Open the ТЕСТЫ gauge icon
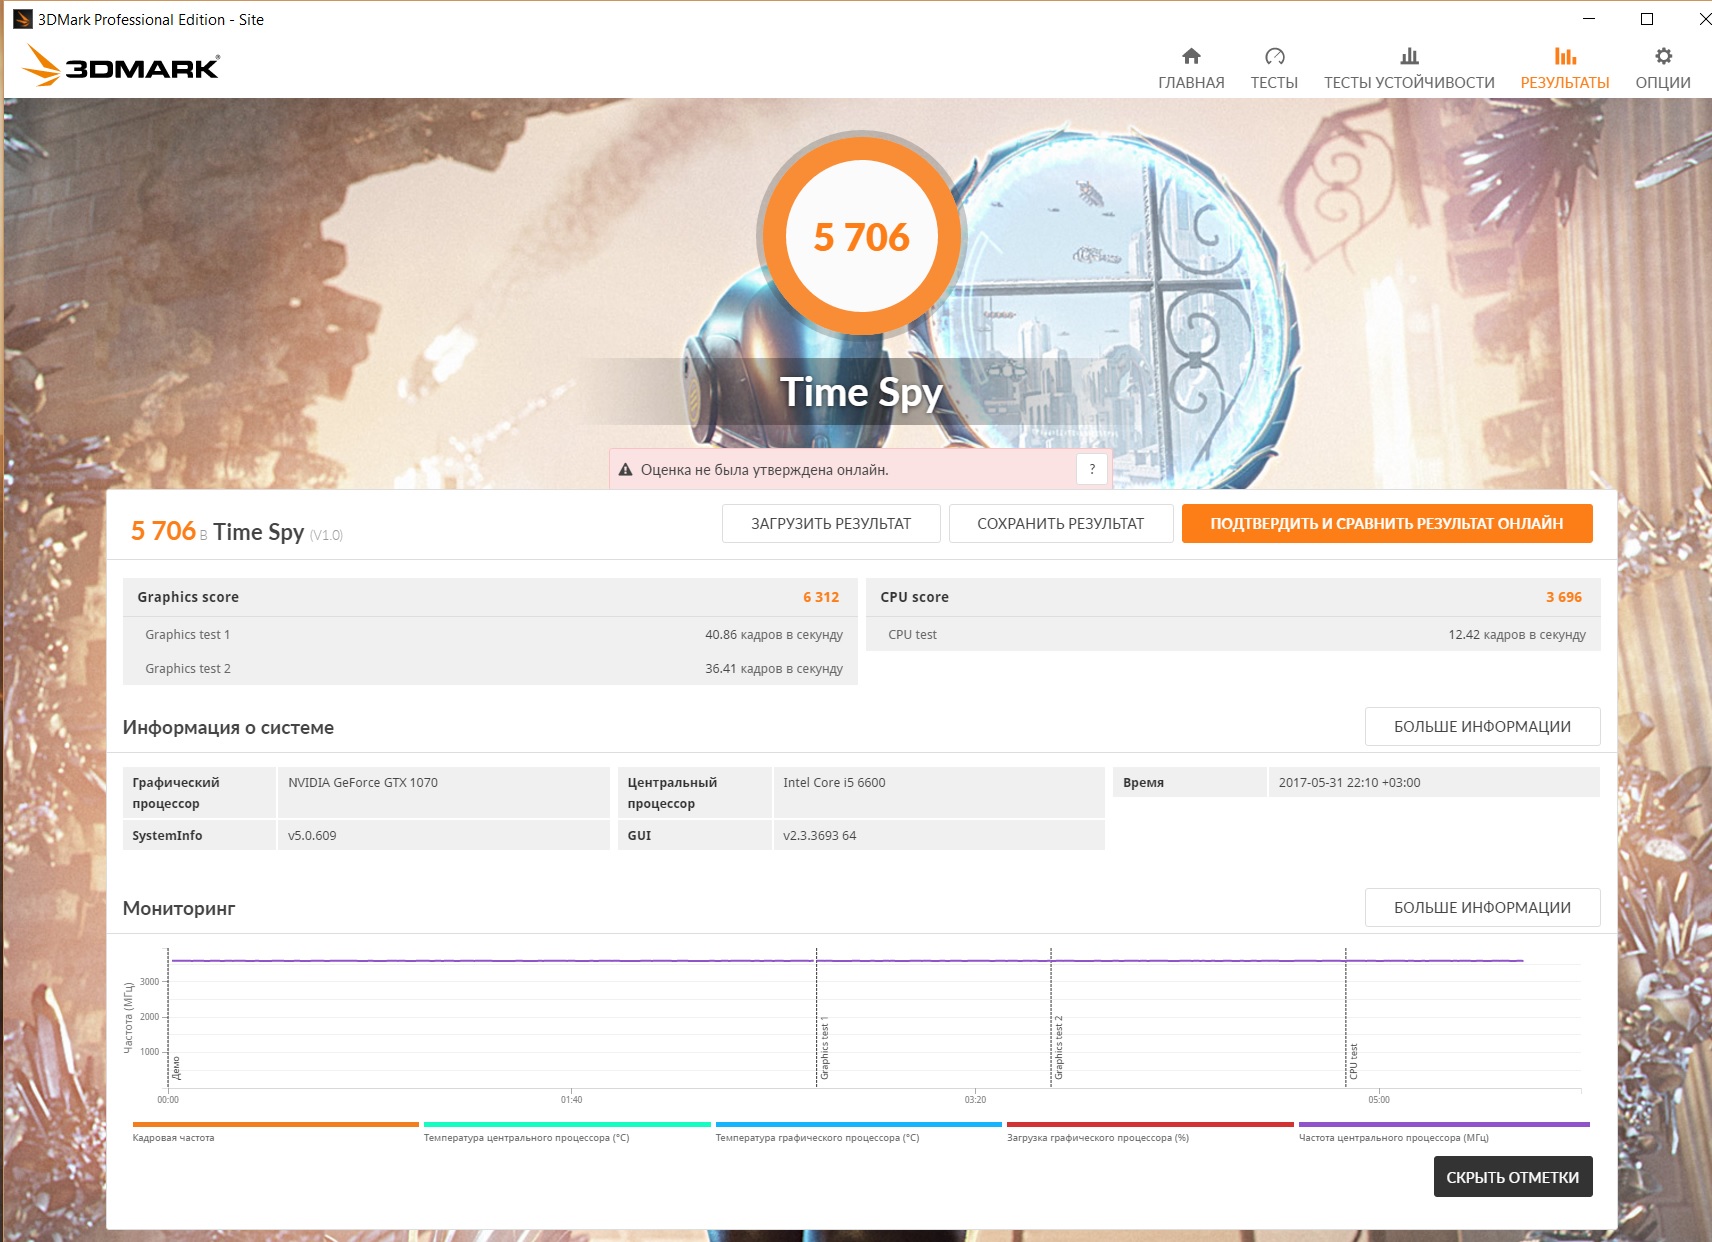 [x=1274, y=56]
